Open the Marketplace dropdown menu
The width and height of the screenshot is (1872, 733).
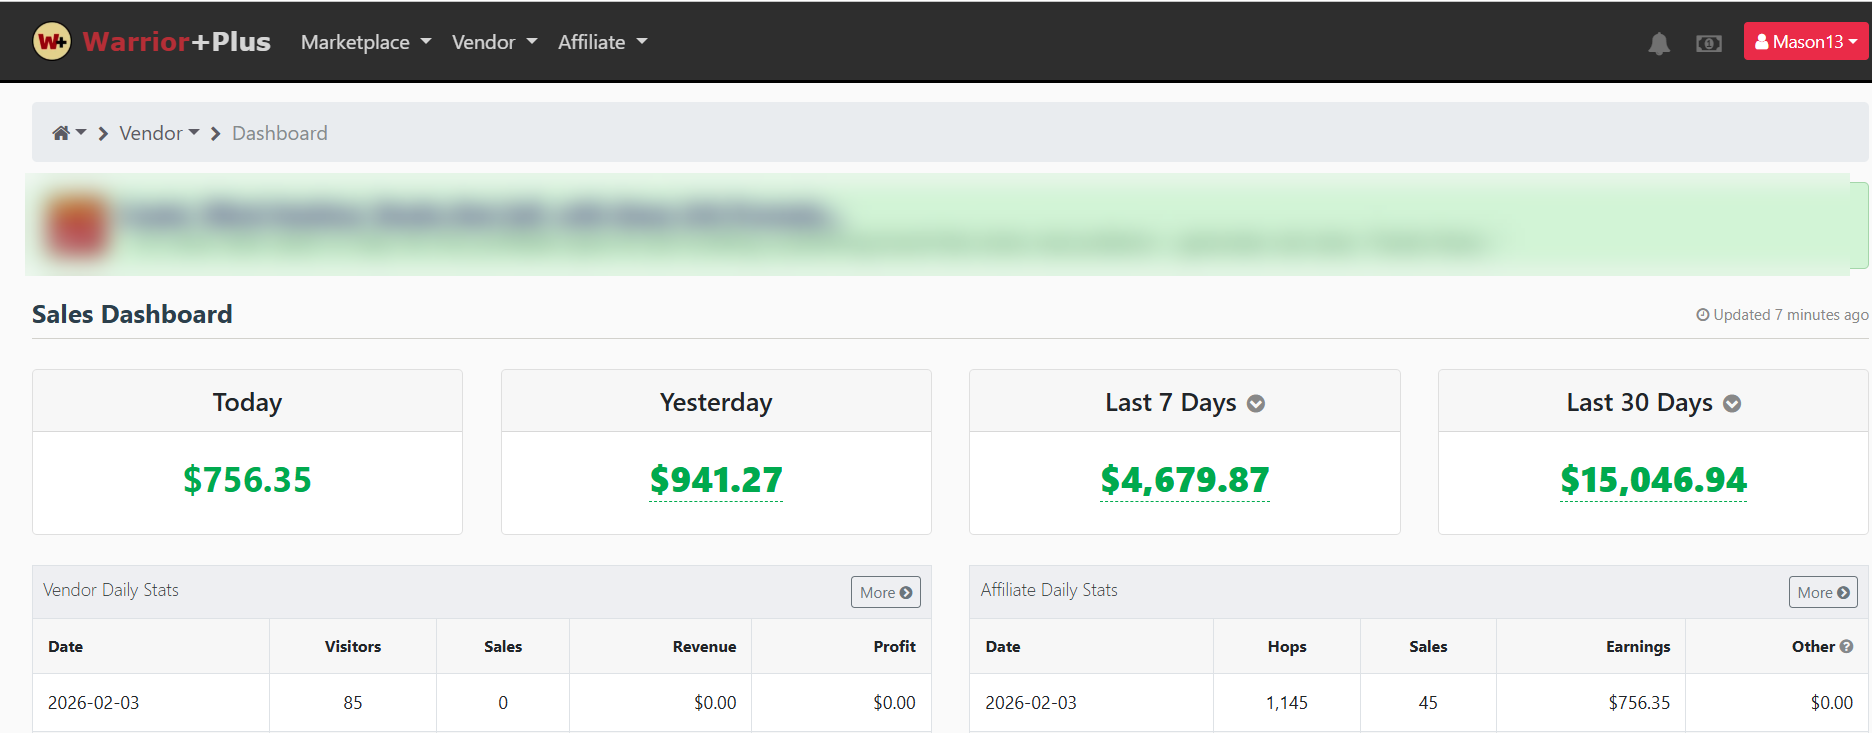coord(365,42)
